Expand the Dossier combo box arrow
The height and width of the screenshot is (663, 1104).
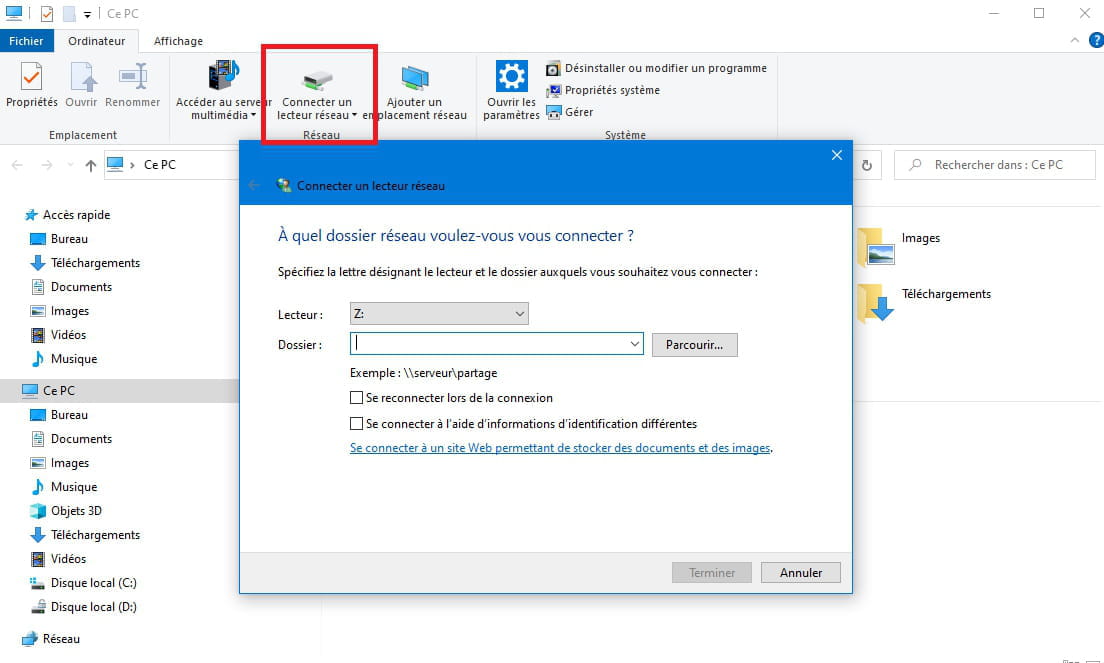pyautogui.click(x=634, y=343)
